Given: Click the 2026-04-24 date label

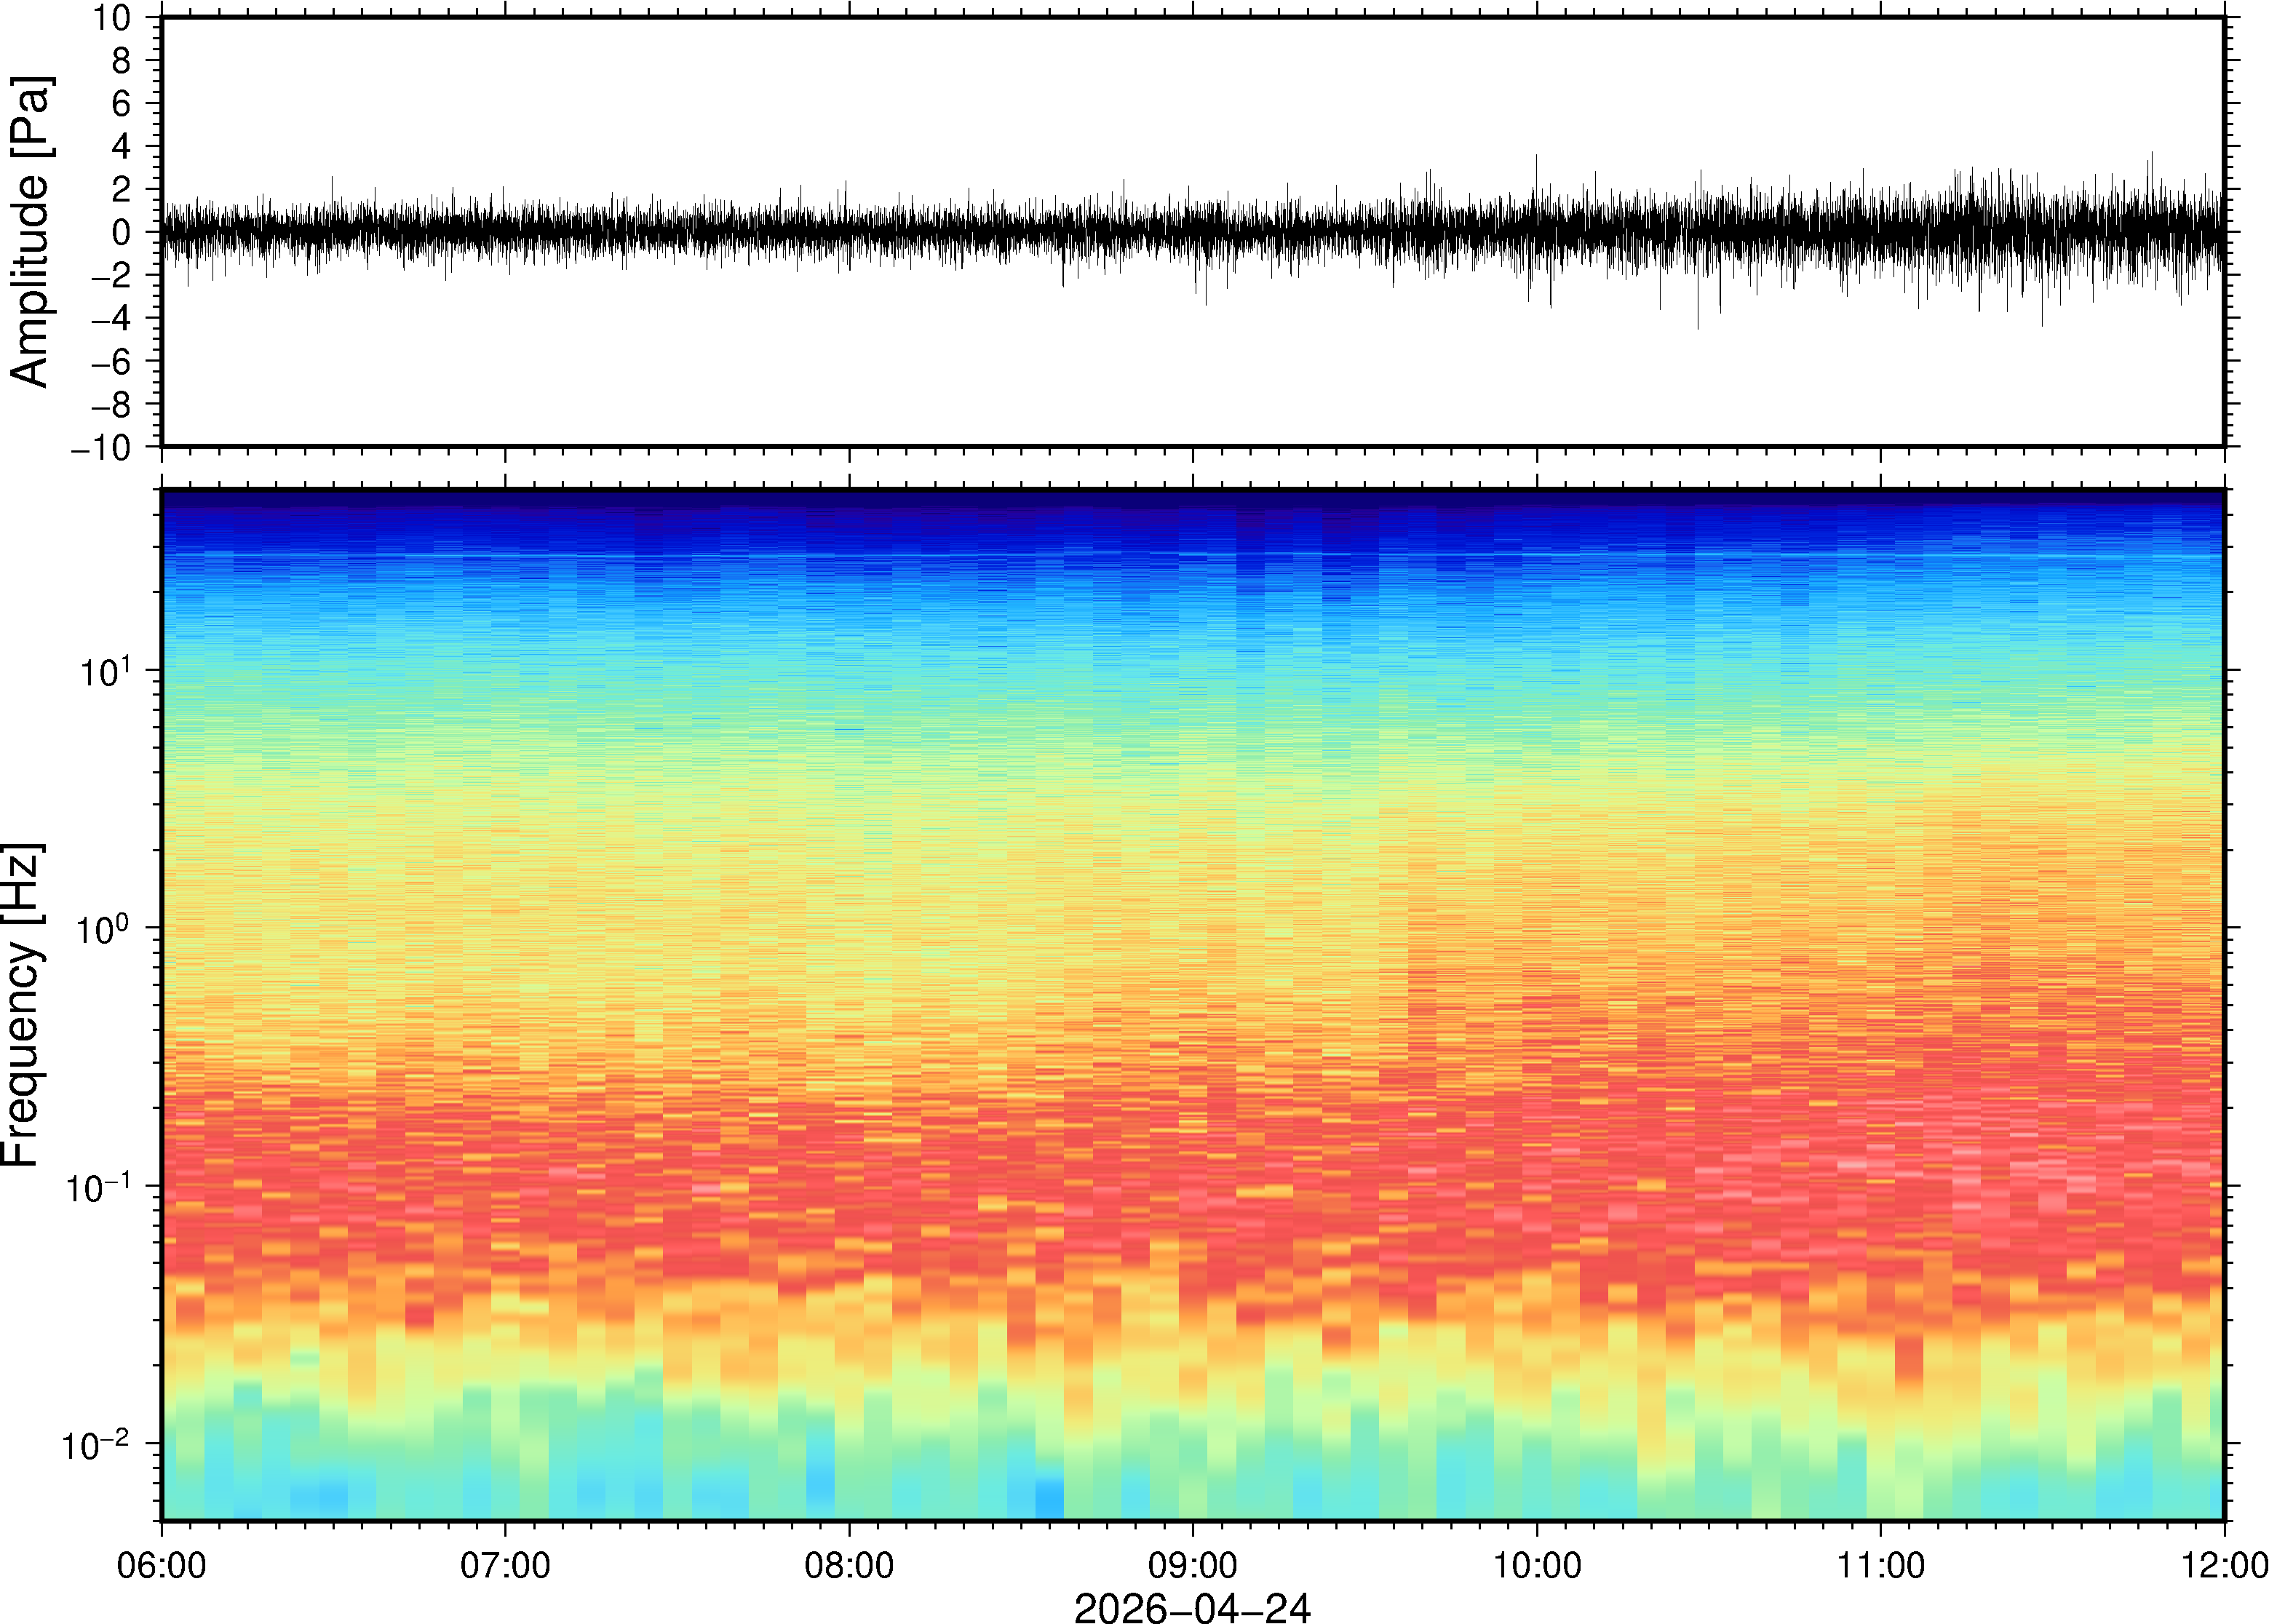Looking at the screenshot, I should pyautogui.click(x=1192, y=1607).
